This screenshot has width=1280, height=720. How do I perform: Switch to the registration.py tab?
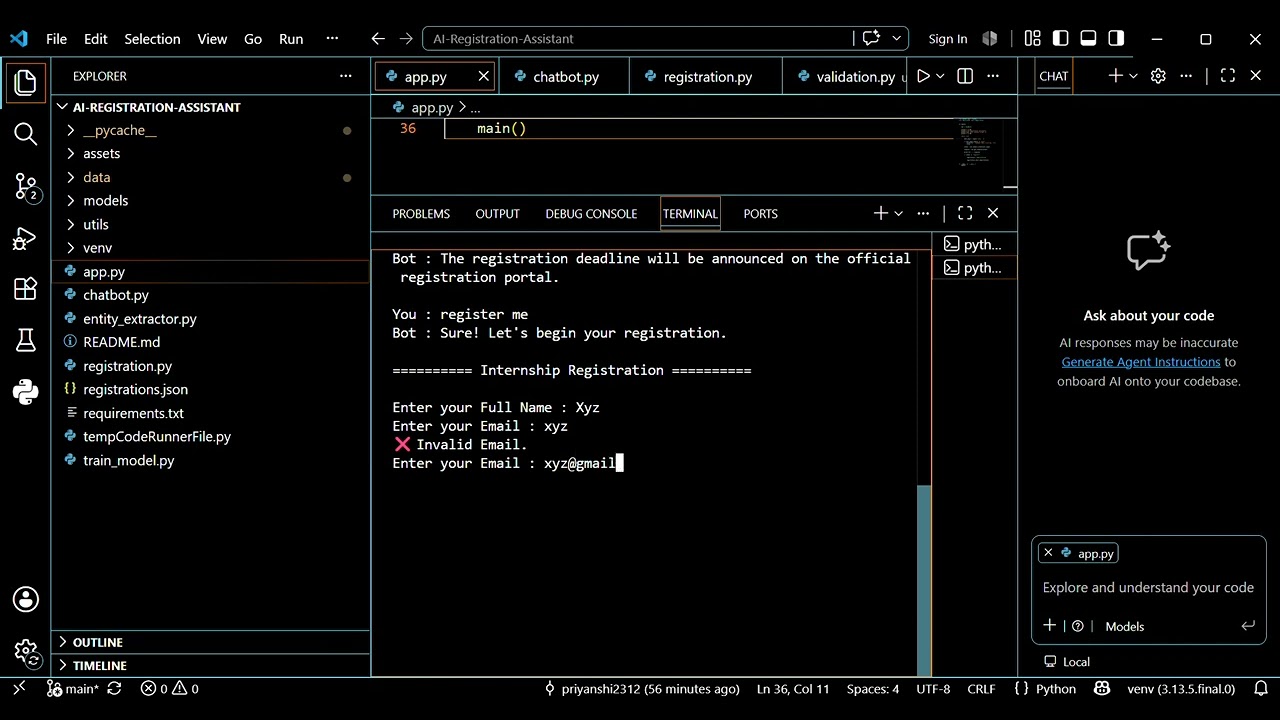(706, 77)
